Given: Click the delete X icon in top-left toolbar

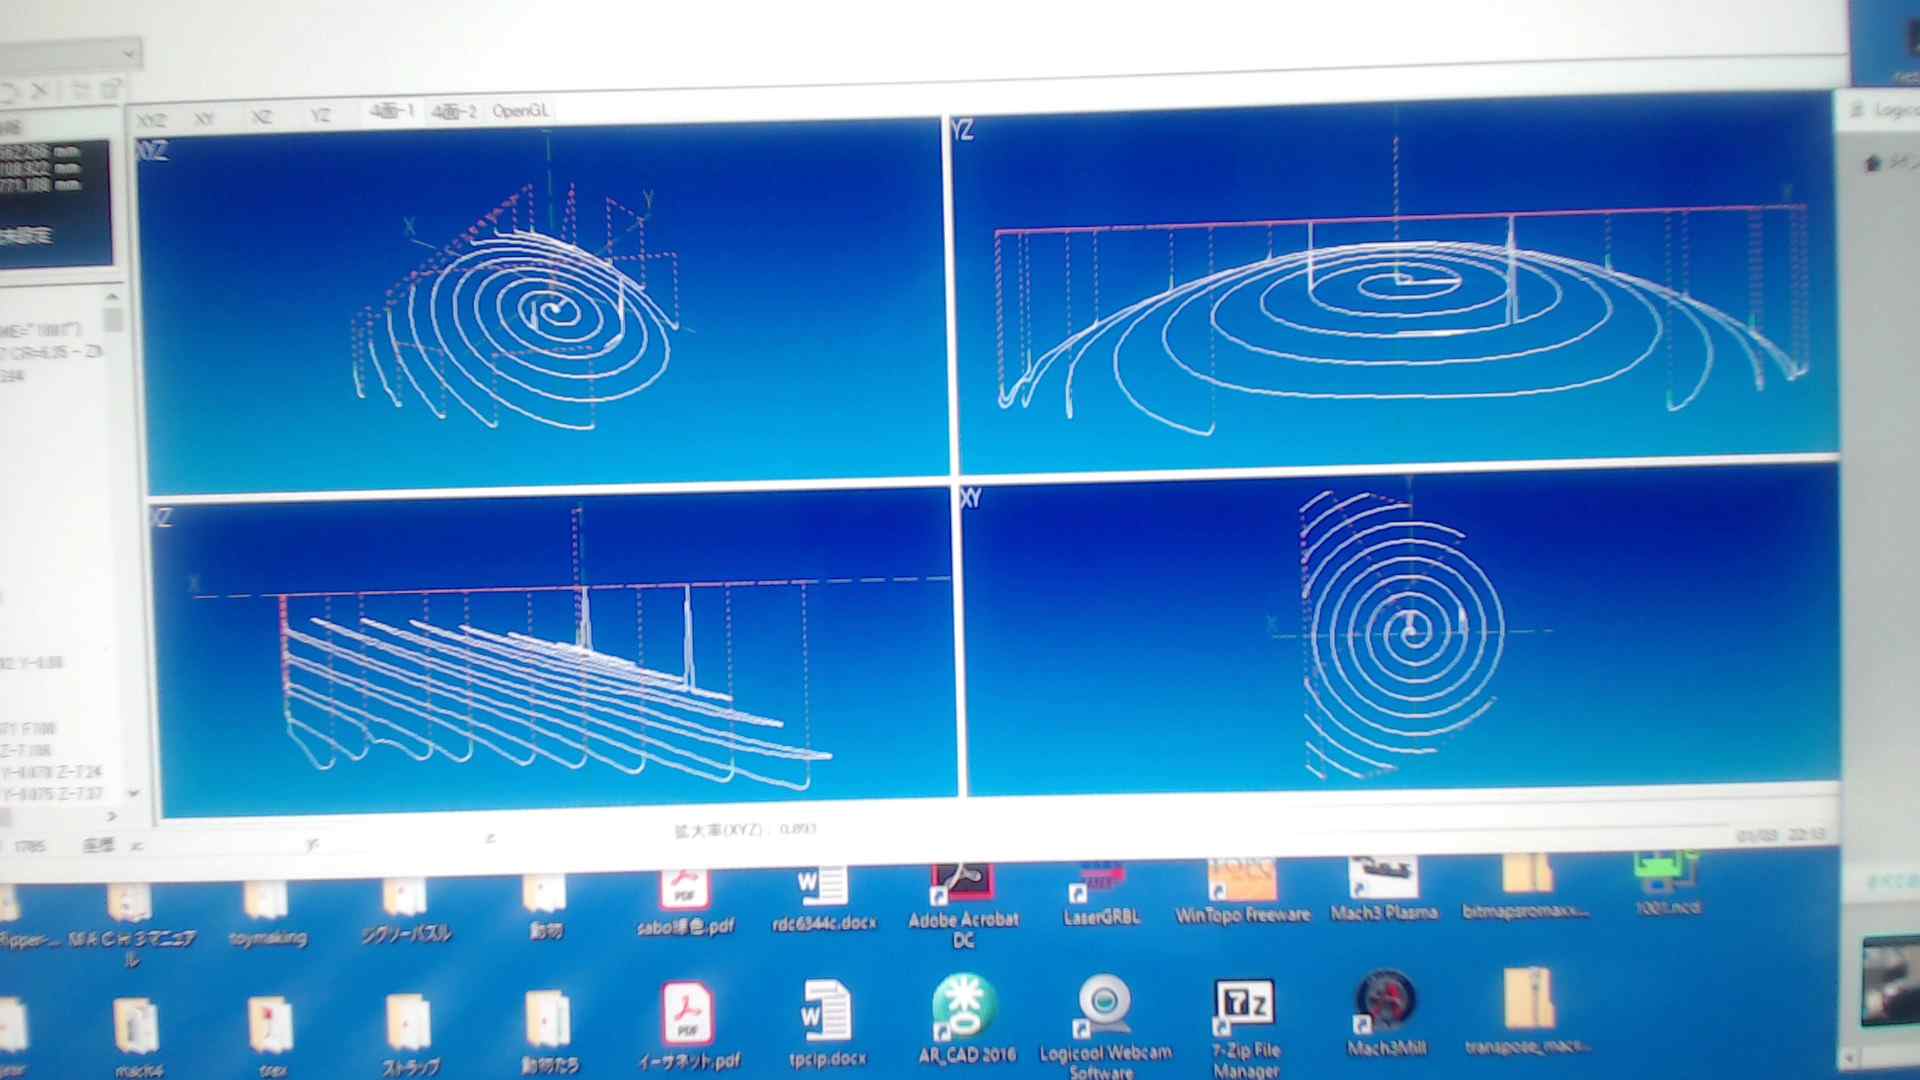Looking at the screenshot, I should tap(40, 91).
